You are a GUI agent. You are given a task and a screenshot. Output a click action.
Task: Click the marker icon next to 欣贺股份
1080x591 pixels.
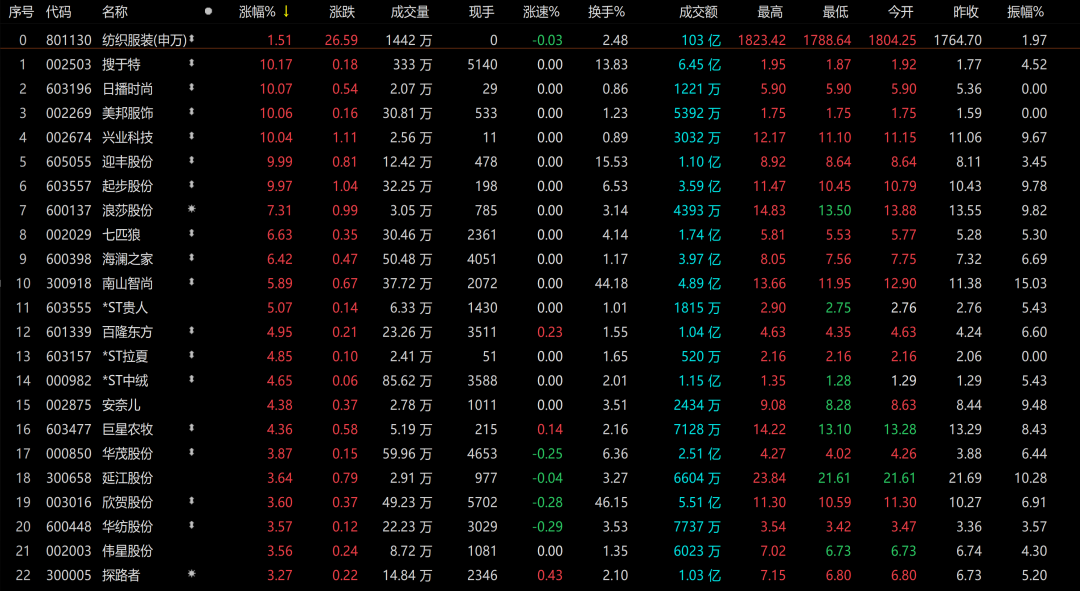coord(191,501)
